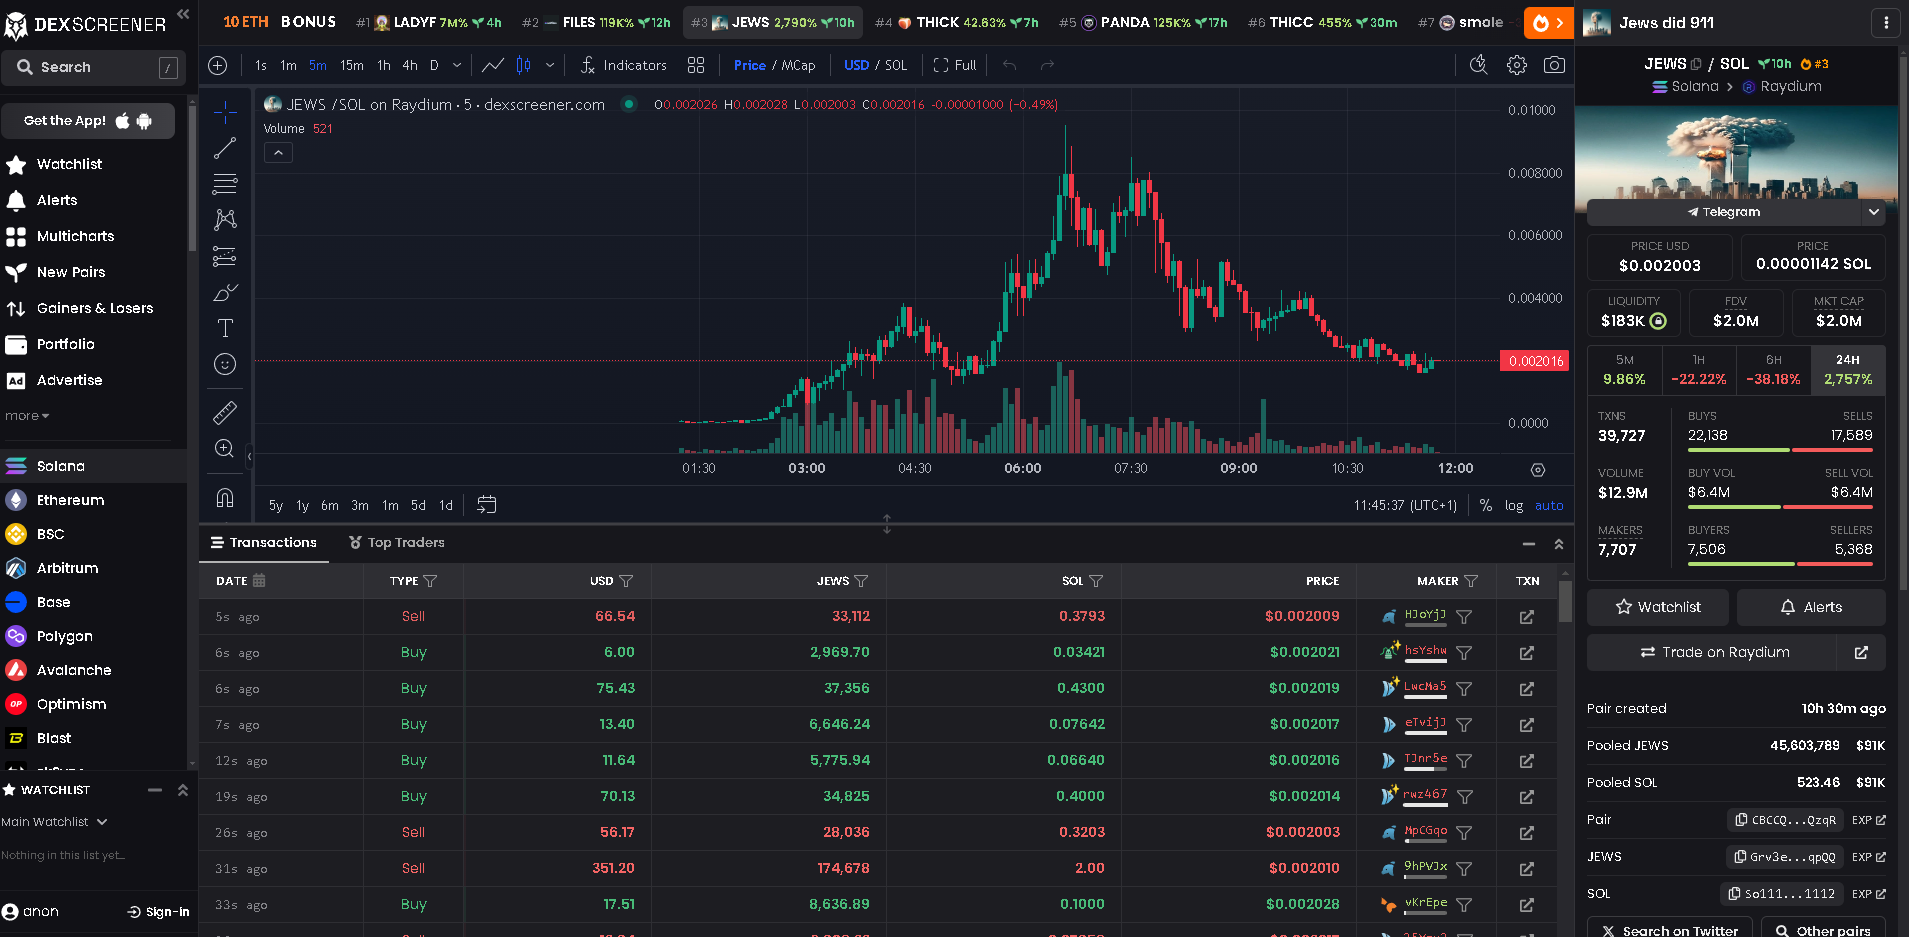1909x937 pixels.
Task: Add the pair to Watchlist
Action: click(x=1658, y=607)
